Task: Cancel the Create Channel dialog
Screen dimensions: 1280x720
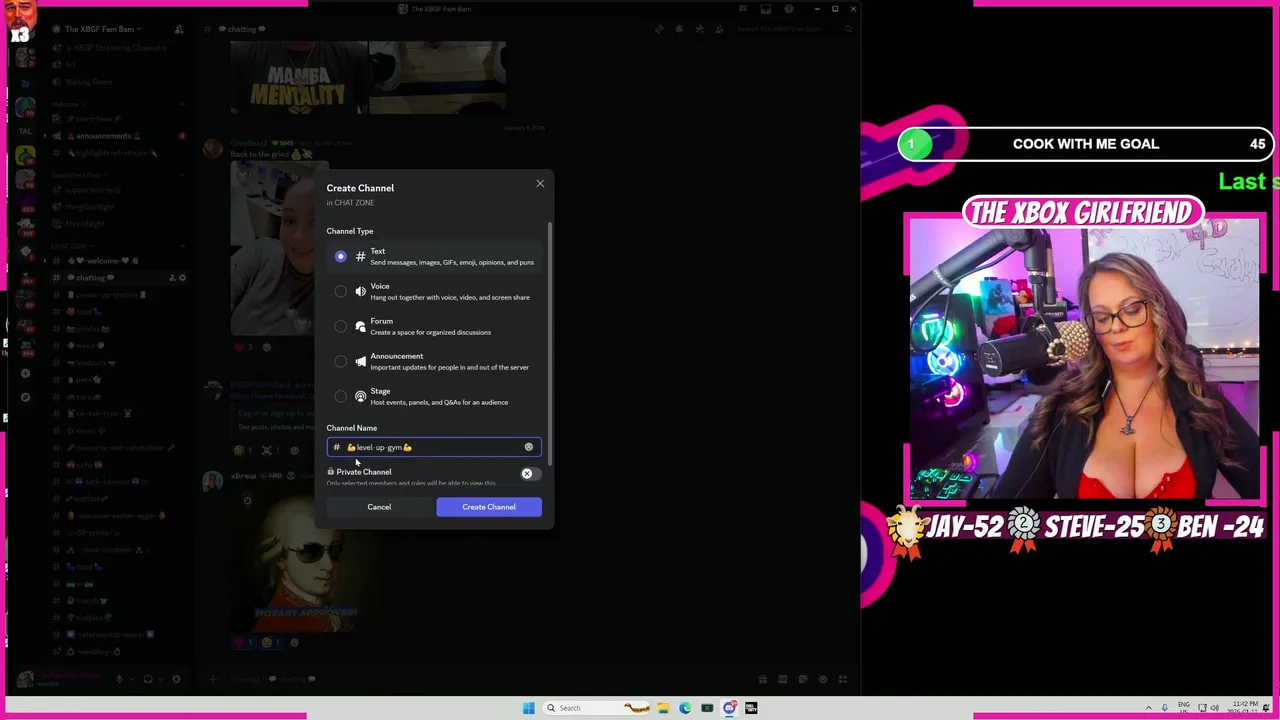Action: [379, 507]
